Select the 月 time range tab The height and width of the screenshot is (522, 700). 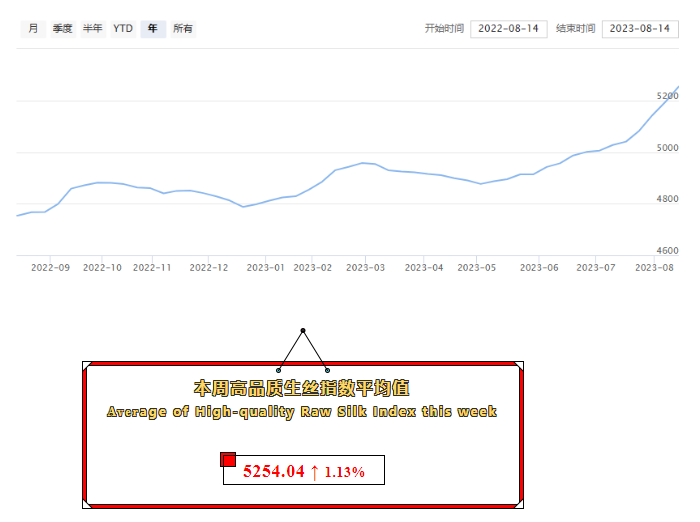33,29
